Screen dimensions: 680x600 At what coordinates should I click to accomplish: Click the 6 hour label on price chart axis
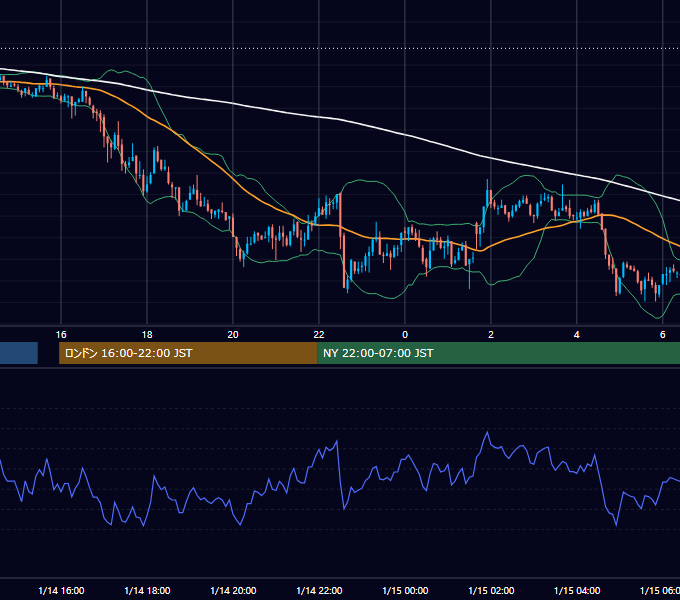(x=663, y=335)
